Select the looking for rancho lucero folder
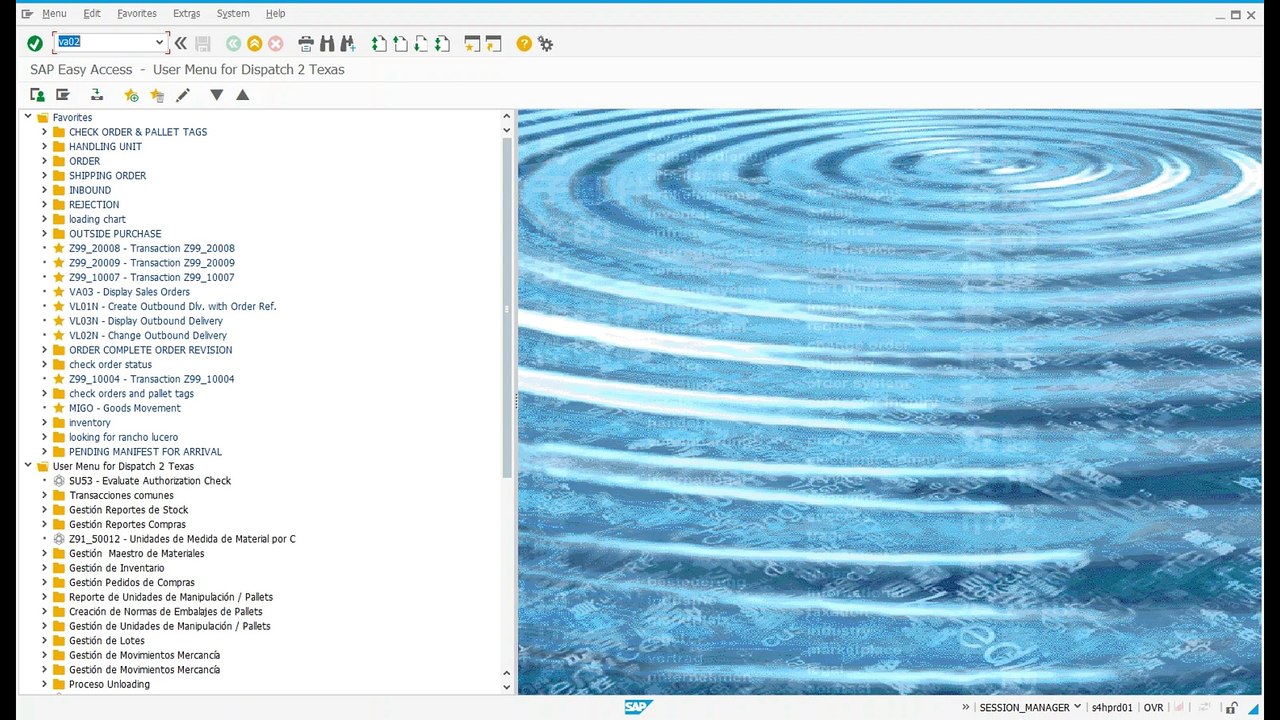The image size is (1280, 720). [x=123, y=437]
